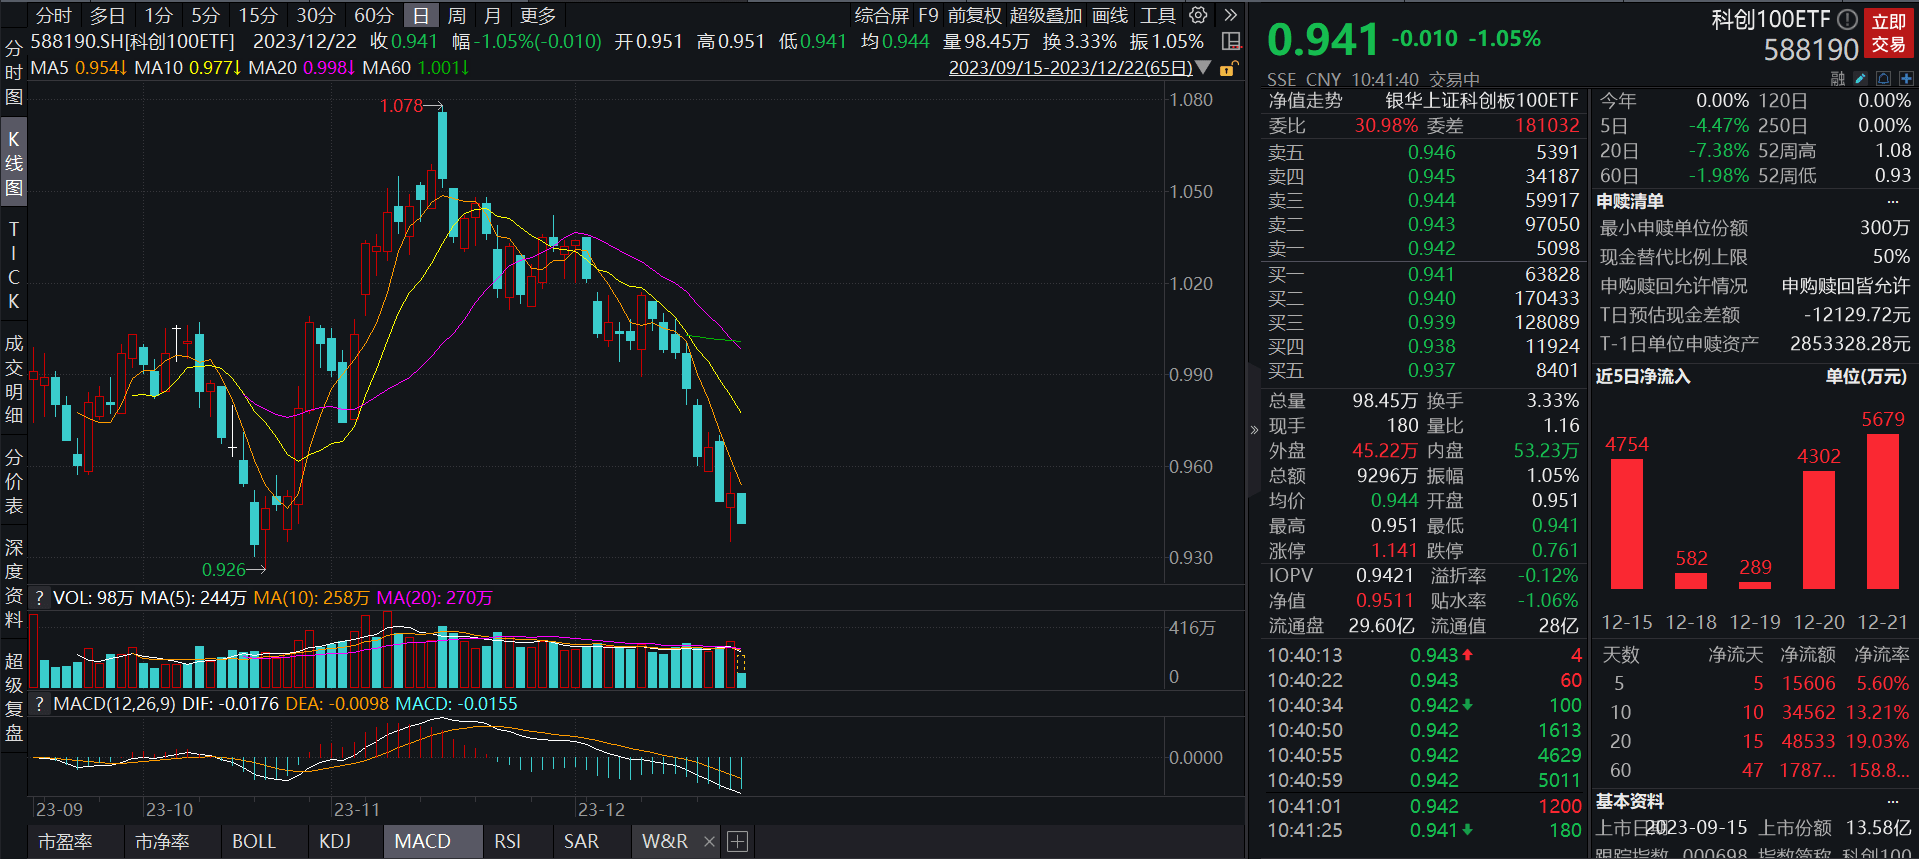Switch indicator to W&R

[x=665, y=842]
